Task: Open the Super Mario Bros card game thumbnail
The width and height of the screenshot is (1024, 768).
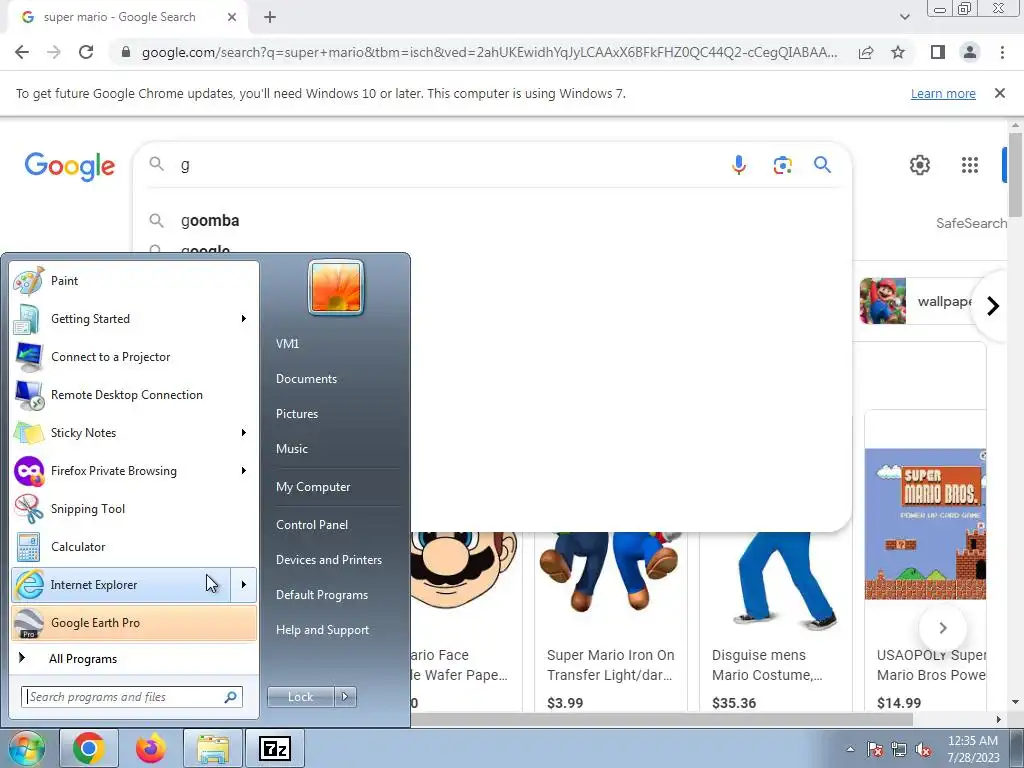Action: [x=925, y=524]
